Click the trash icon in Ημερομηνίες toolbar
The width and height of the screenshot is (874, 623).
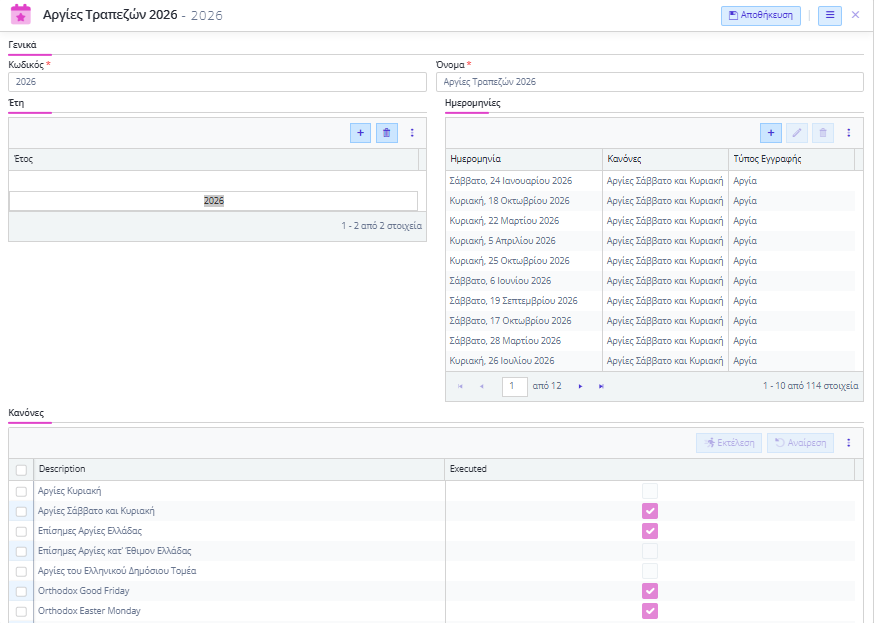pyautogui.click(x=823, y=133)
